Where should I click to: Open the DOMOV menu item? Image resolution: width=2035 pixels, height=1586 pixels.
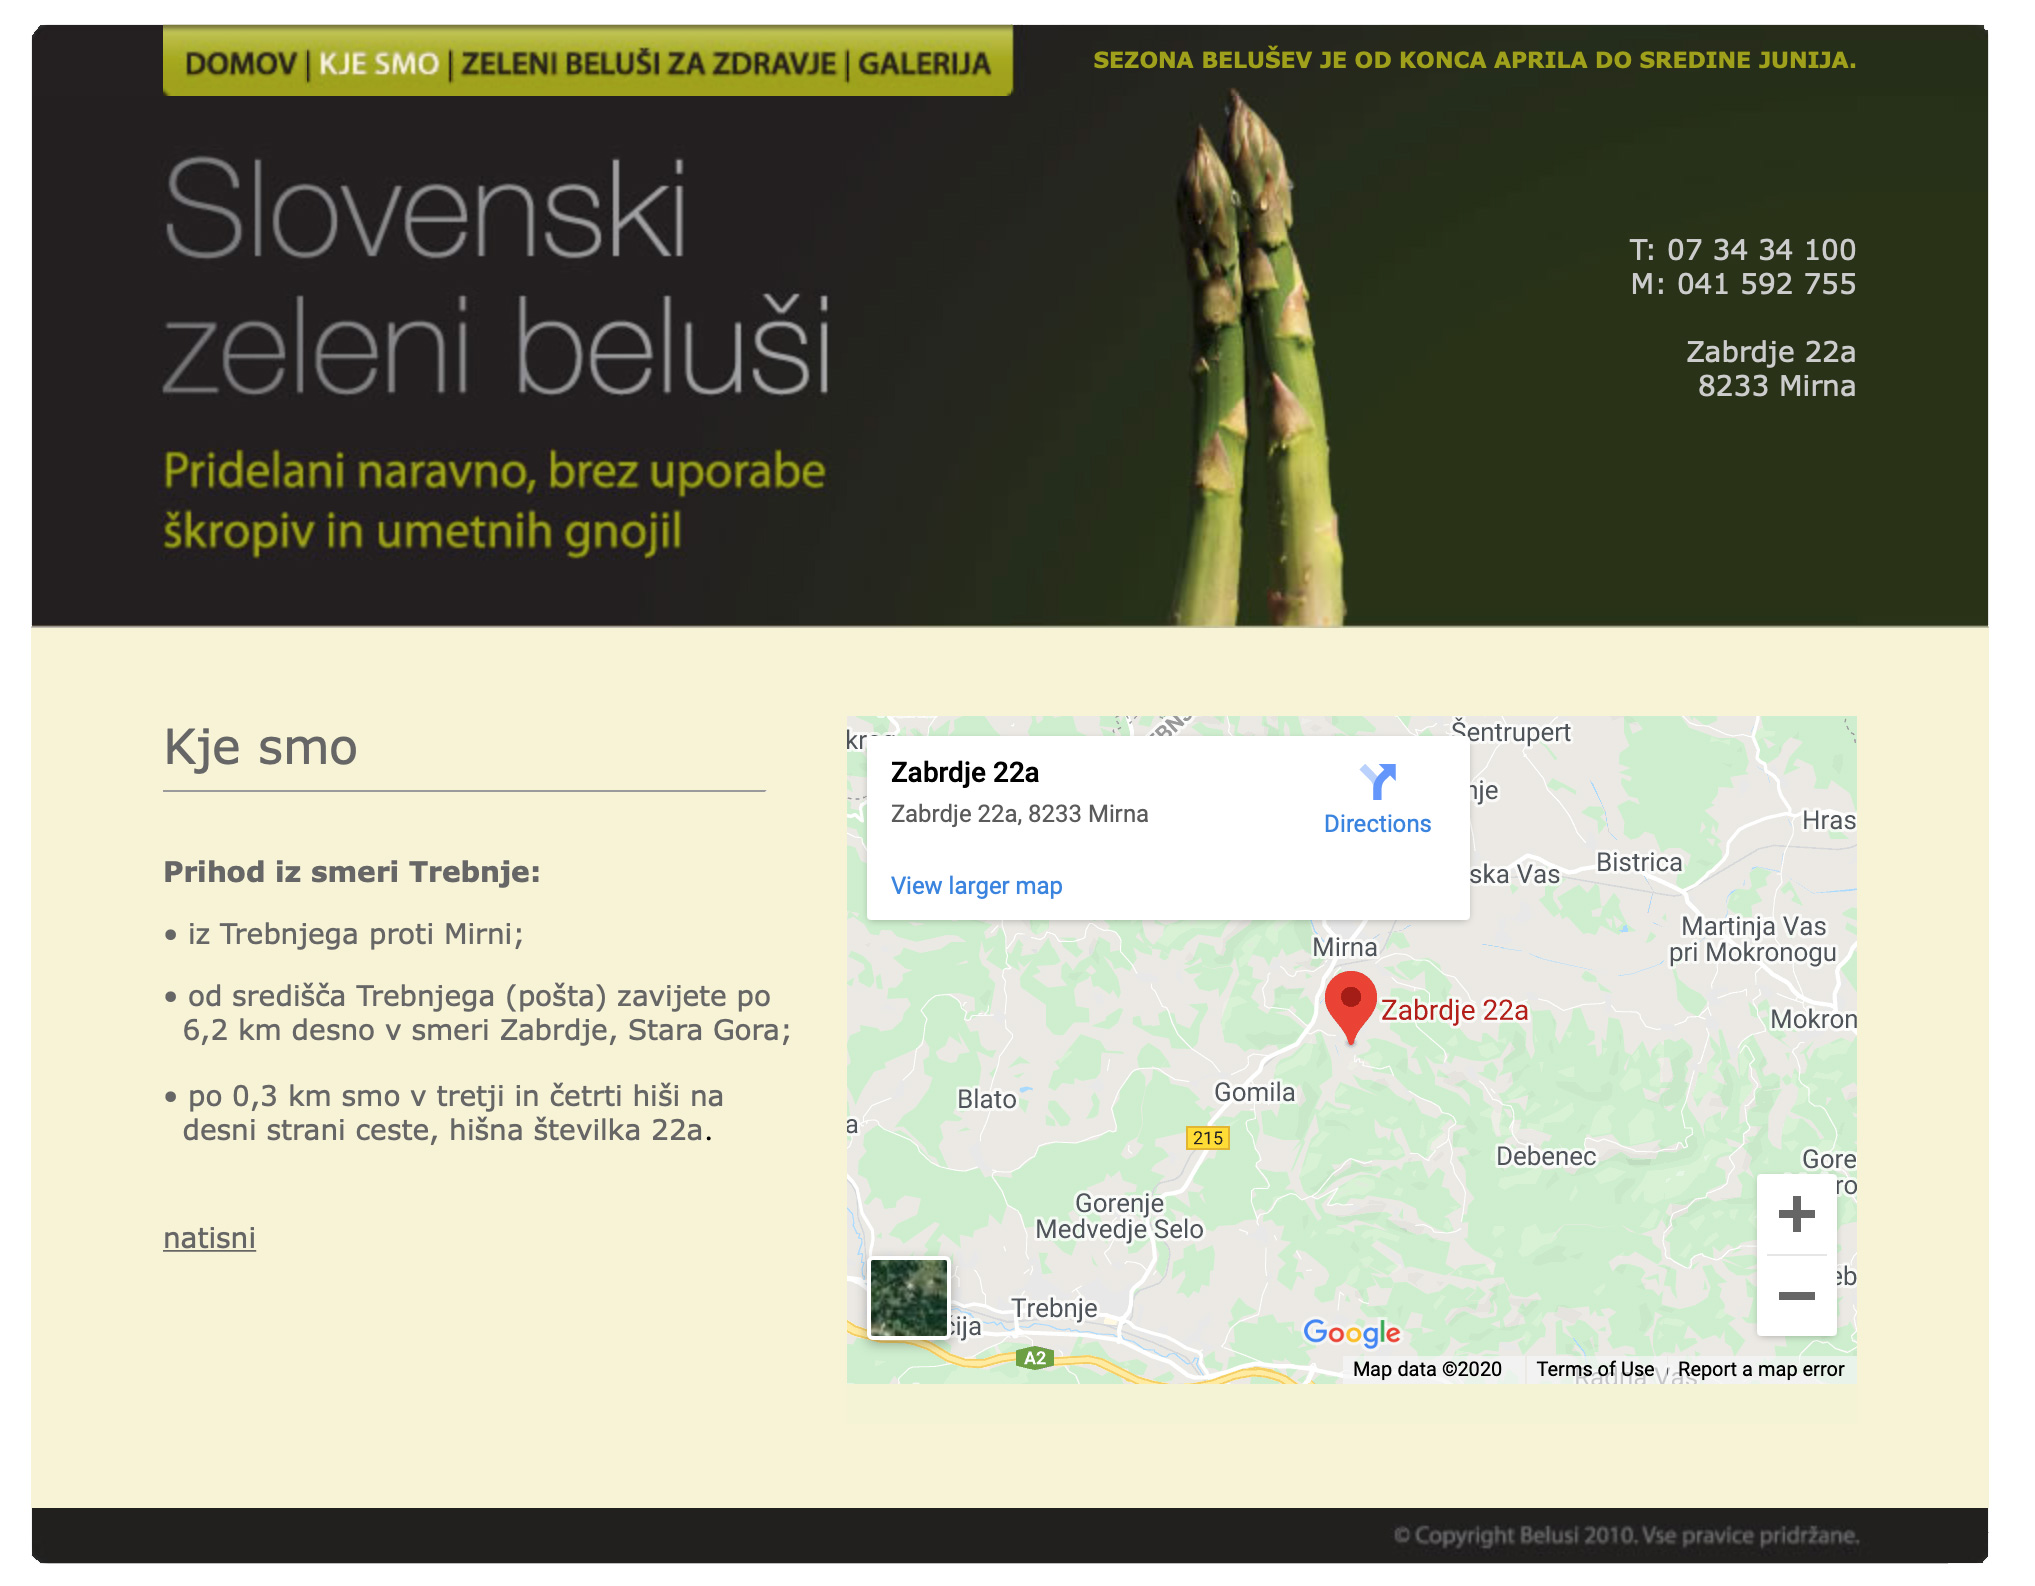pos(241,64)
